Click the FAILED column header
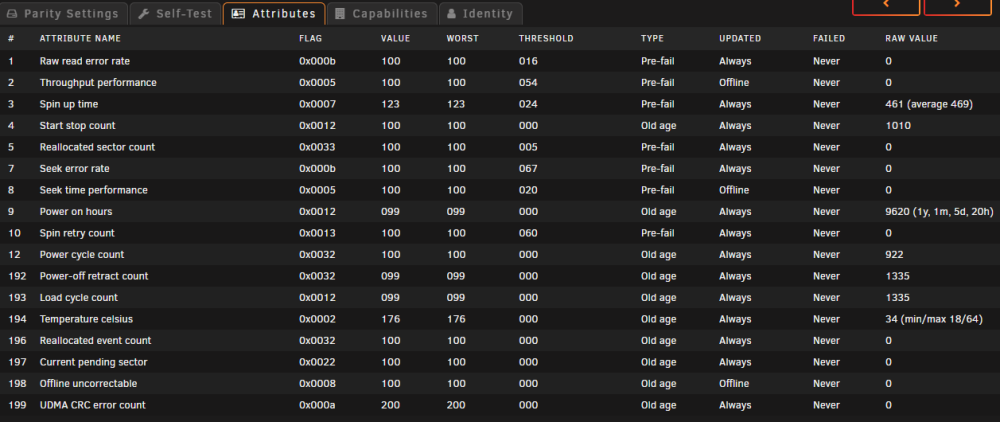The image size is (1000, 422). coord(828,38)
